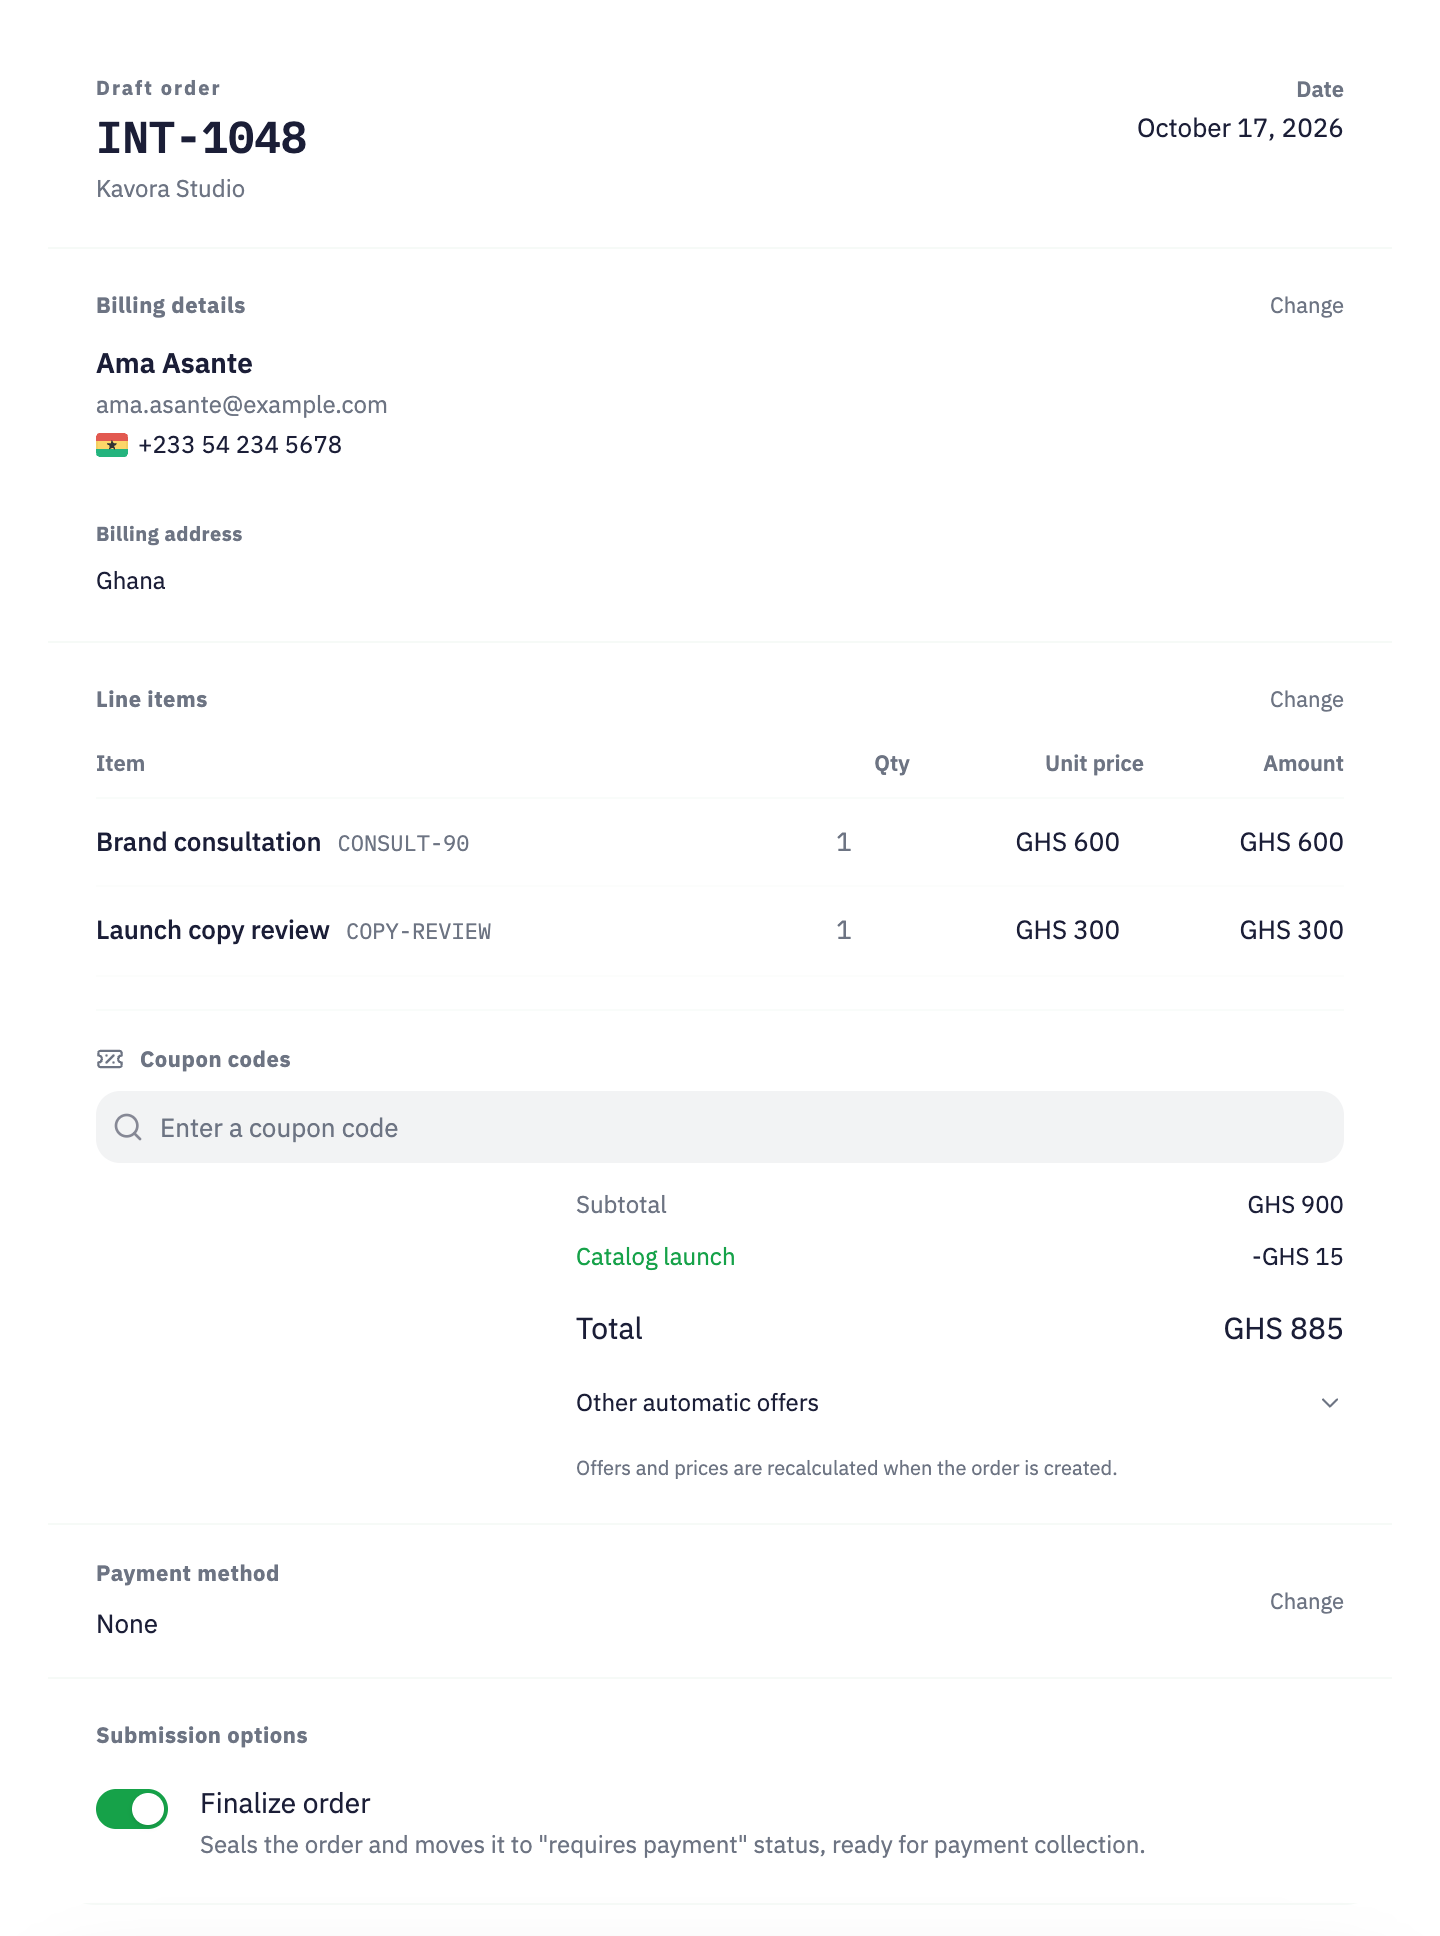Click the Qty column header

(x=891, y=764)
